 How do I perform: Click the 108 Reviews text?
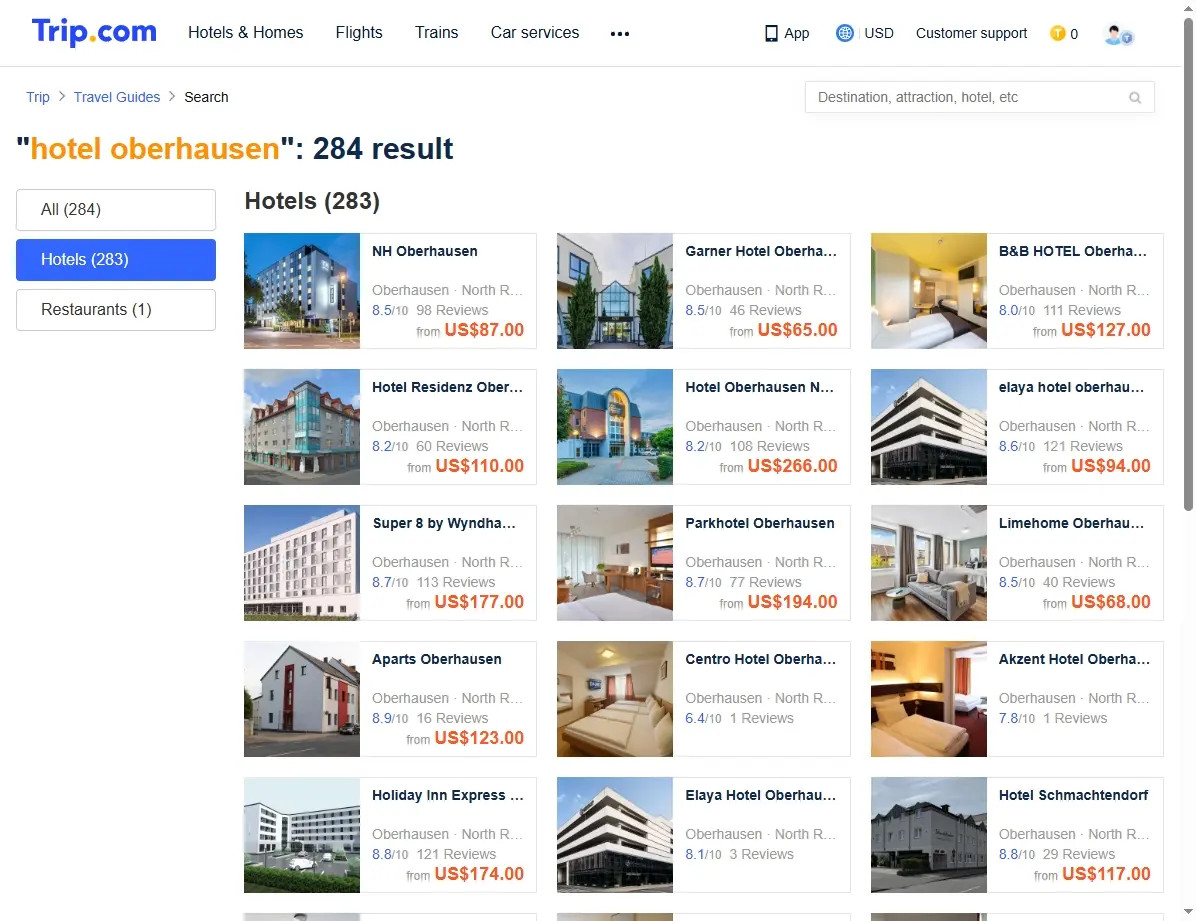point(770,446)
